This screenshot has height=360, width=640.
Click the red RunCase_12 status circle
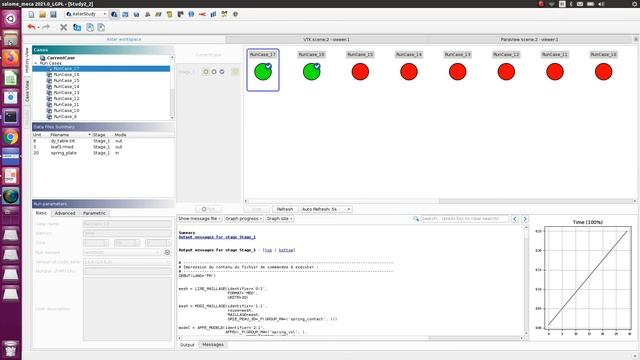[x=506, y=72]
